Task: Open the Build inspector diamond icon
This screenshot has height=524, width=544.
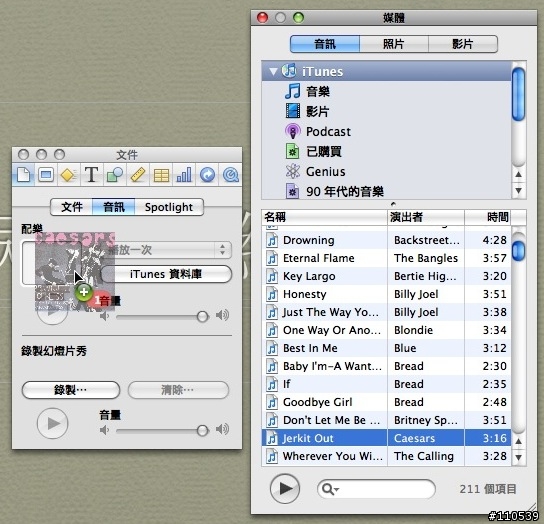Action: [68, 175]
